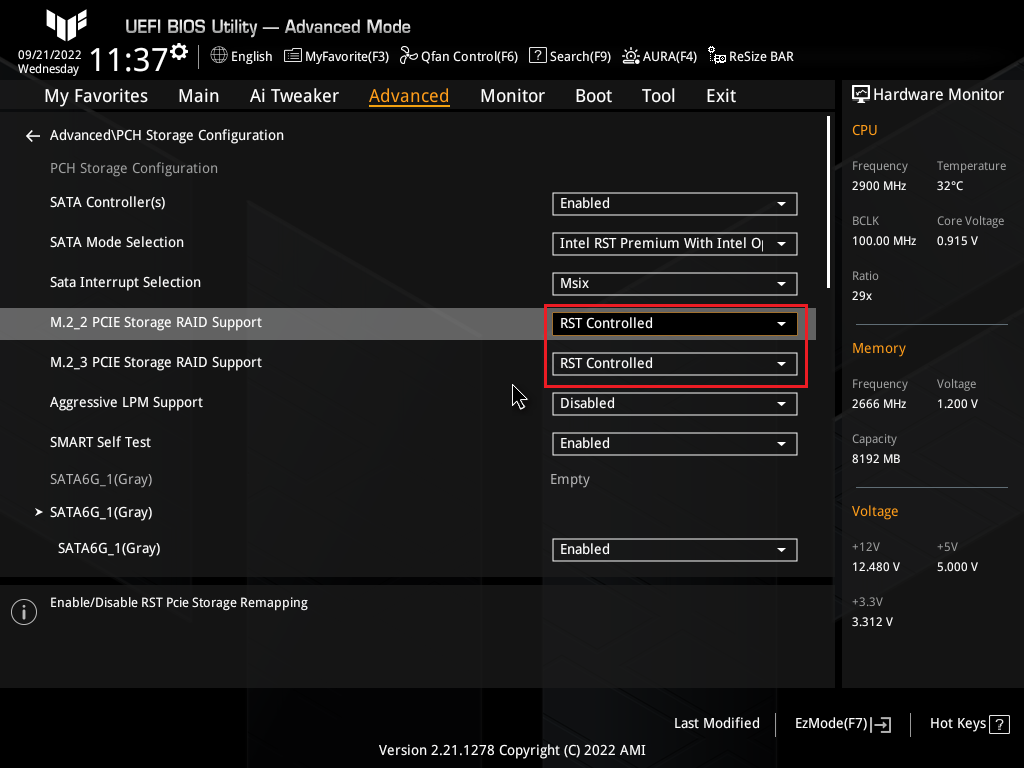Open the indented SATA6G_1(Gray) Enabled dropdown
This screenshot has height=768, width=1024.
(674, 550)
